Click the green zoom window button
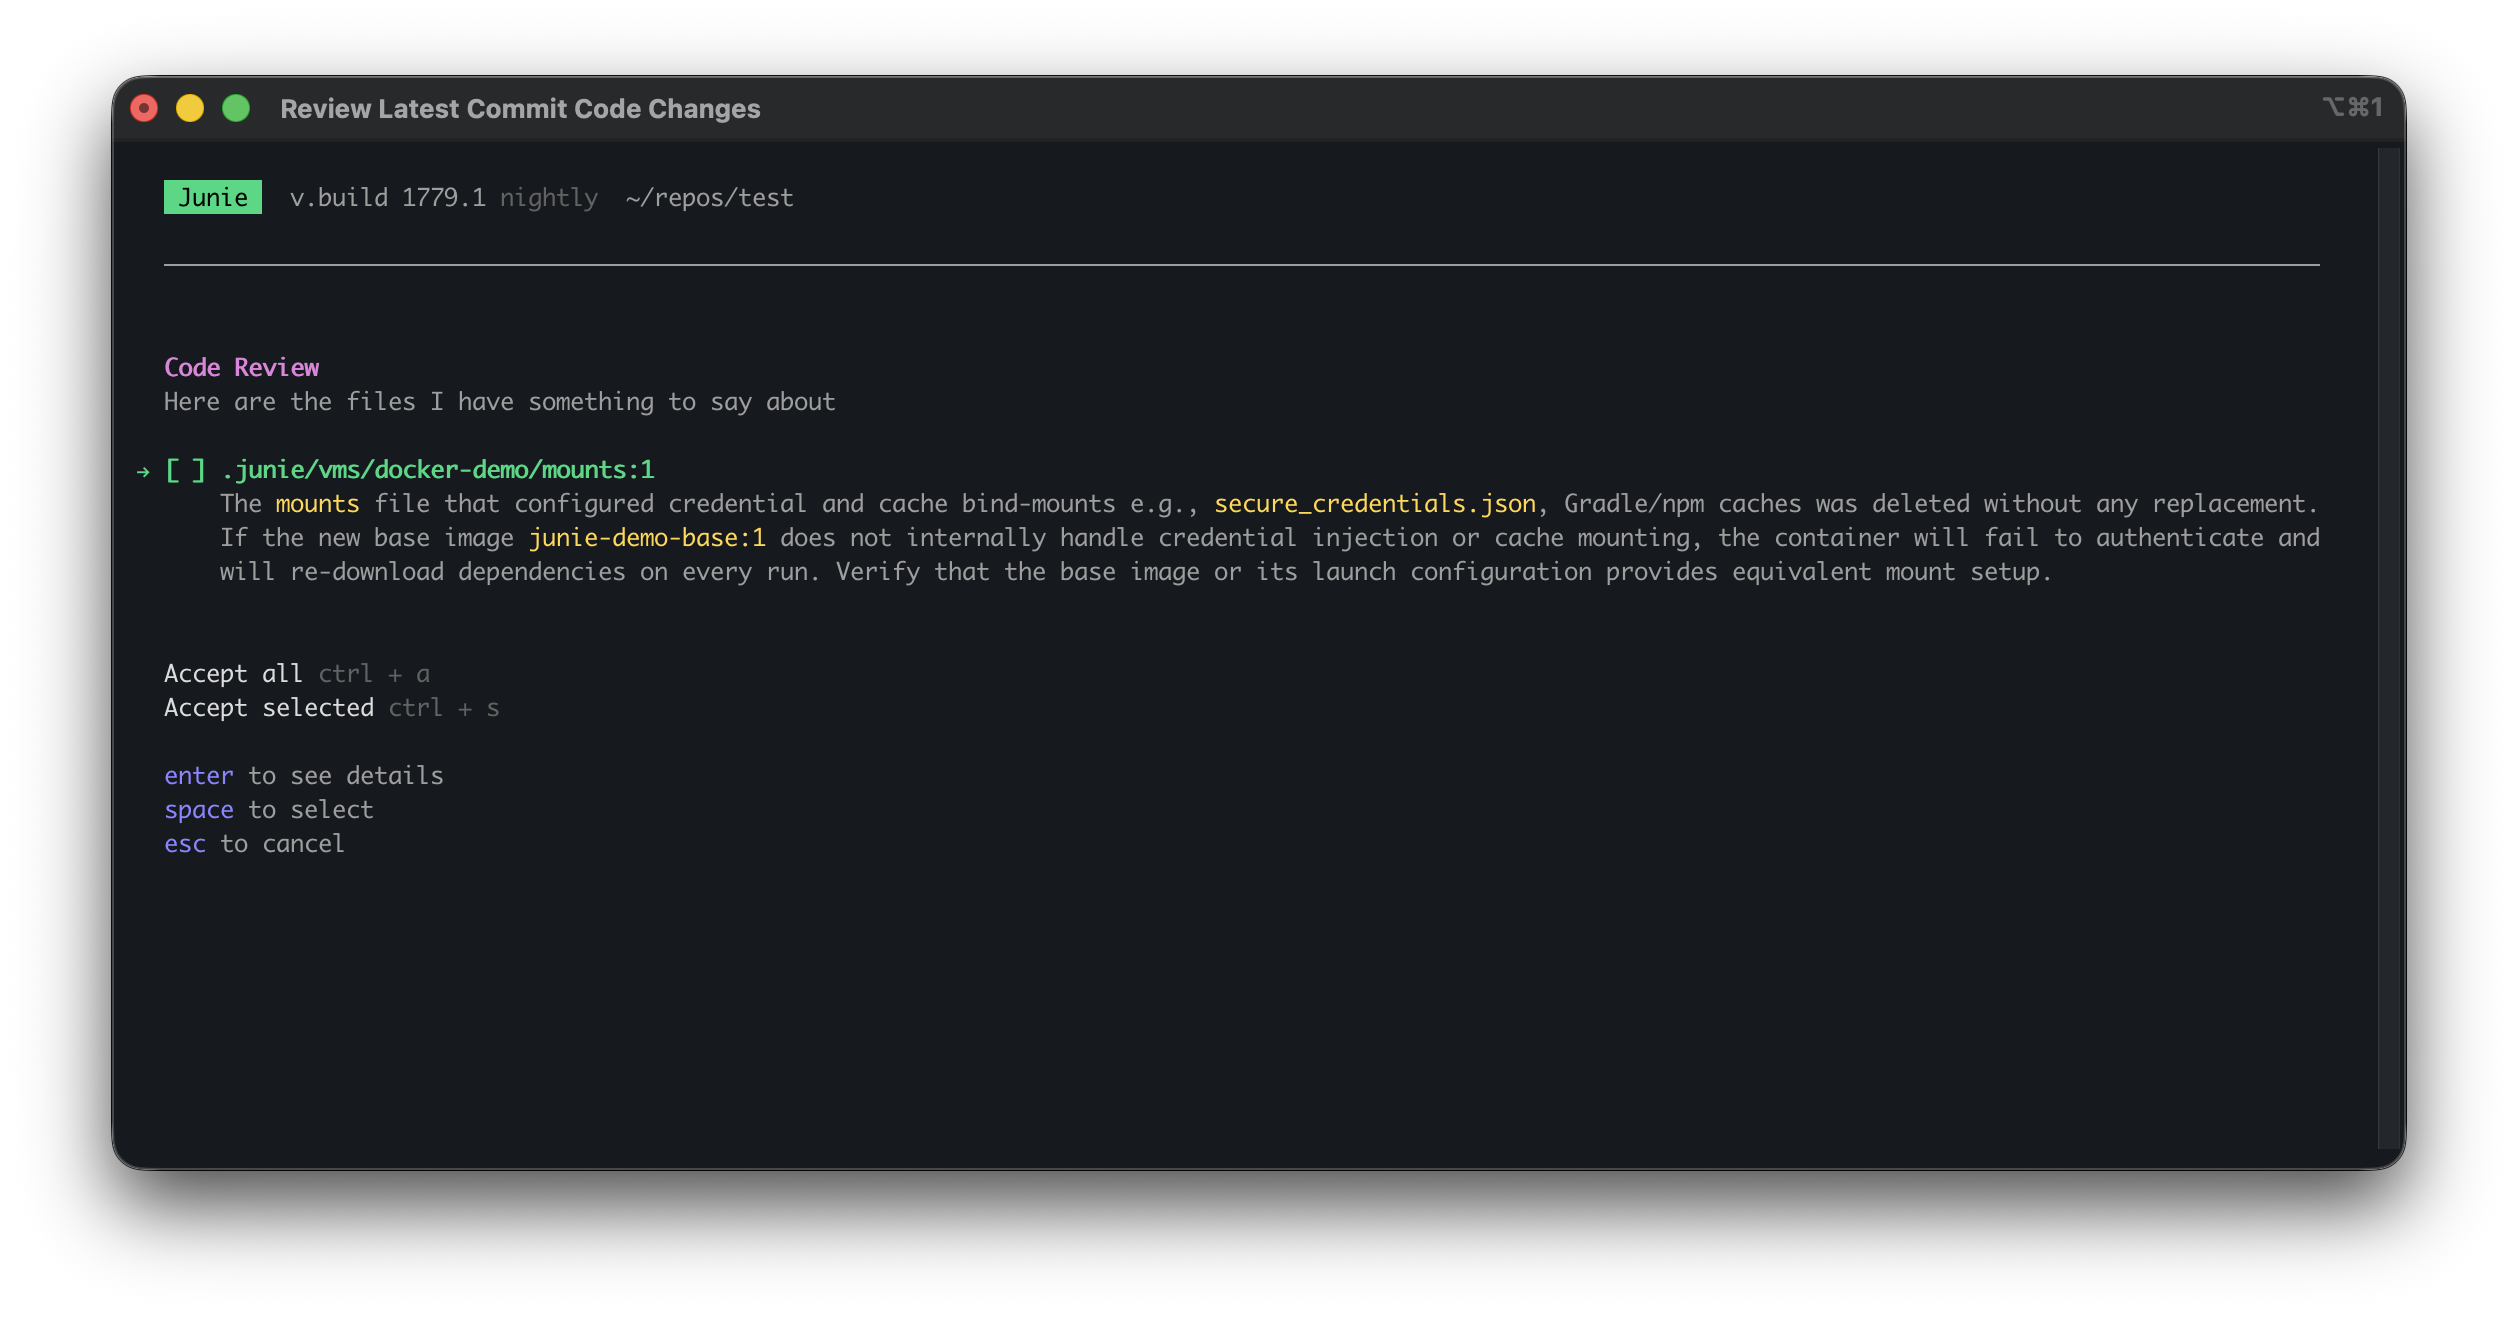2518x1318 pixels. pos(236,108)
